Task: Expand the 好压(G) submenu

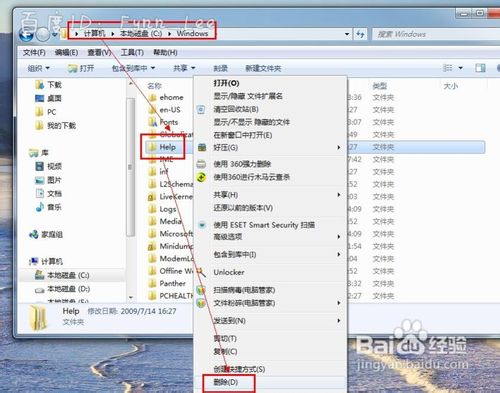Action: (x=270, y=147)
